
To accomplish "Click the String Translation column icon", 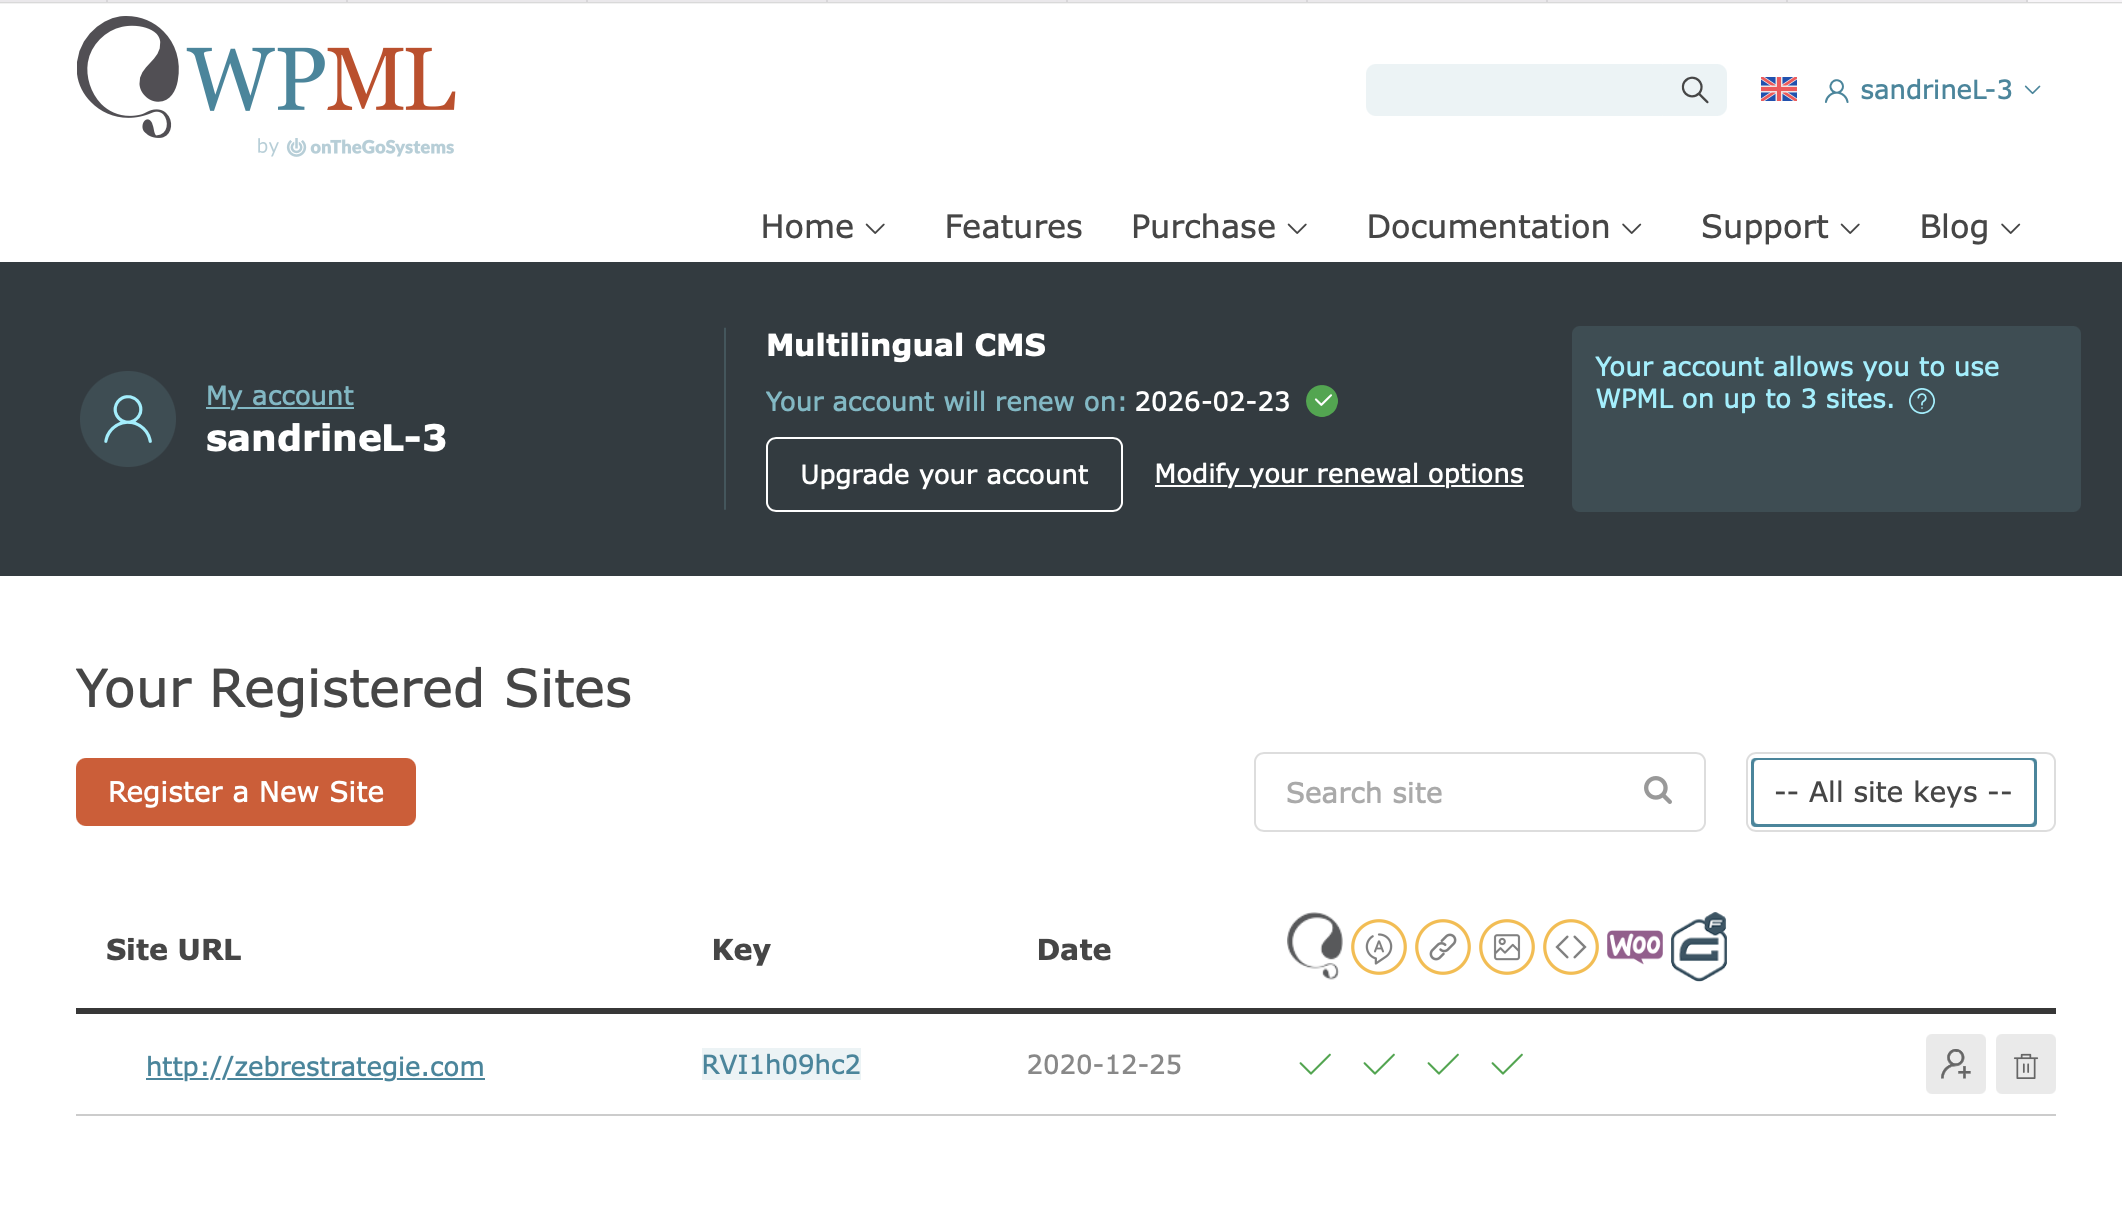I will tap(1379, 947).
